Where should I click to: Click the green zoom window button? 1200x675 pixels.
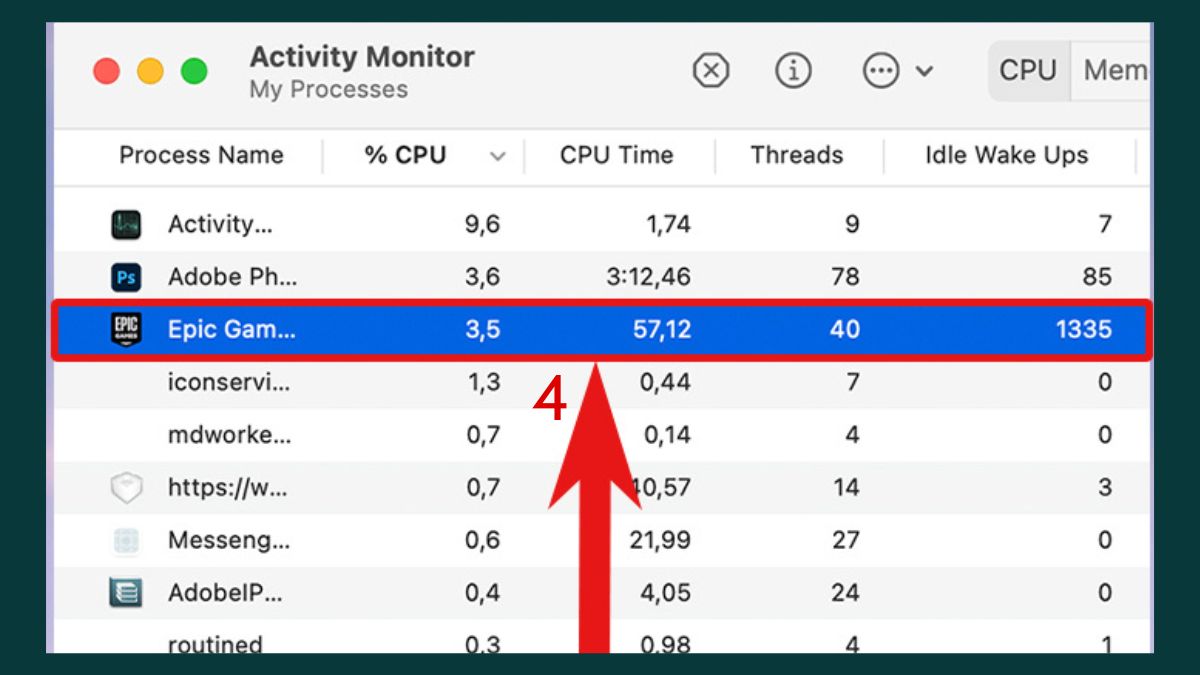(x=193, y=71)
